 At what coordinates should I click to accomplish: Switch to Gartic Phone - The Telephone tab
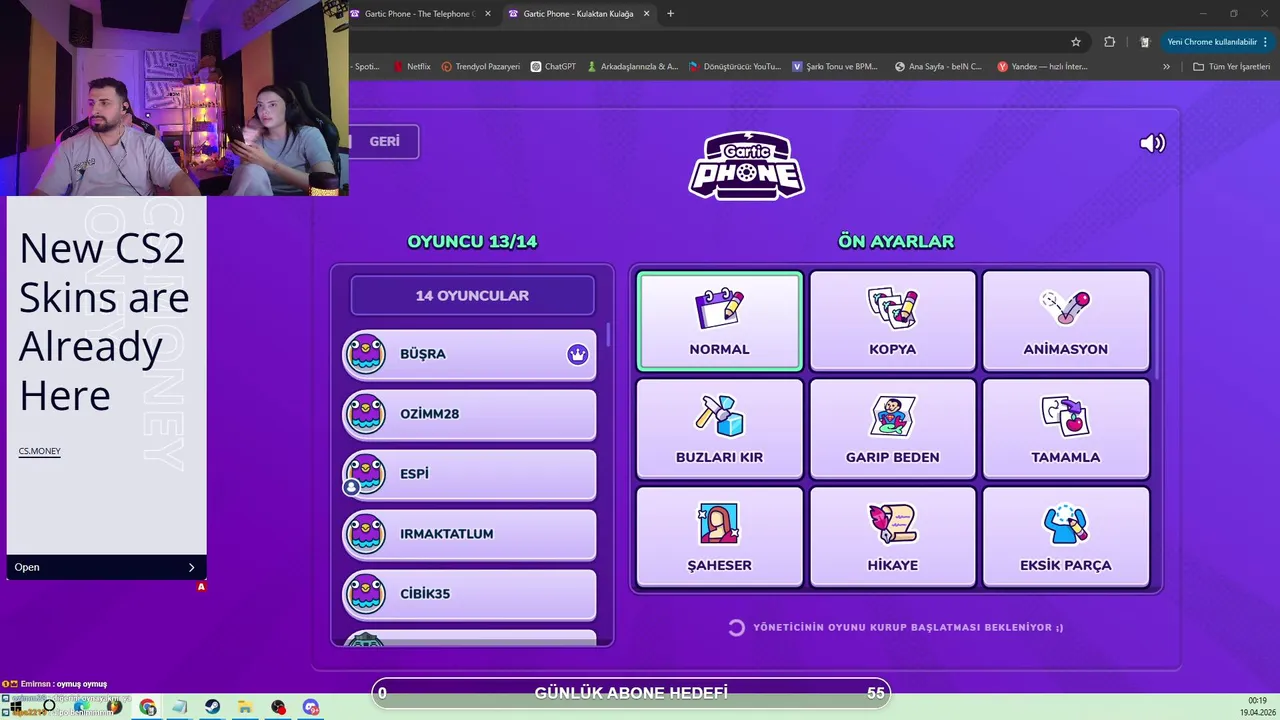coord(418,14)
